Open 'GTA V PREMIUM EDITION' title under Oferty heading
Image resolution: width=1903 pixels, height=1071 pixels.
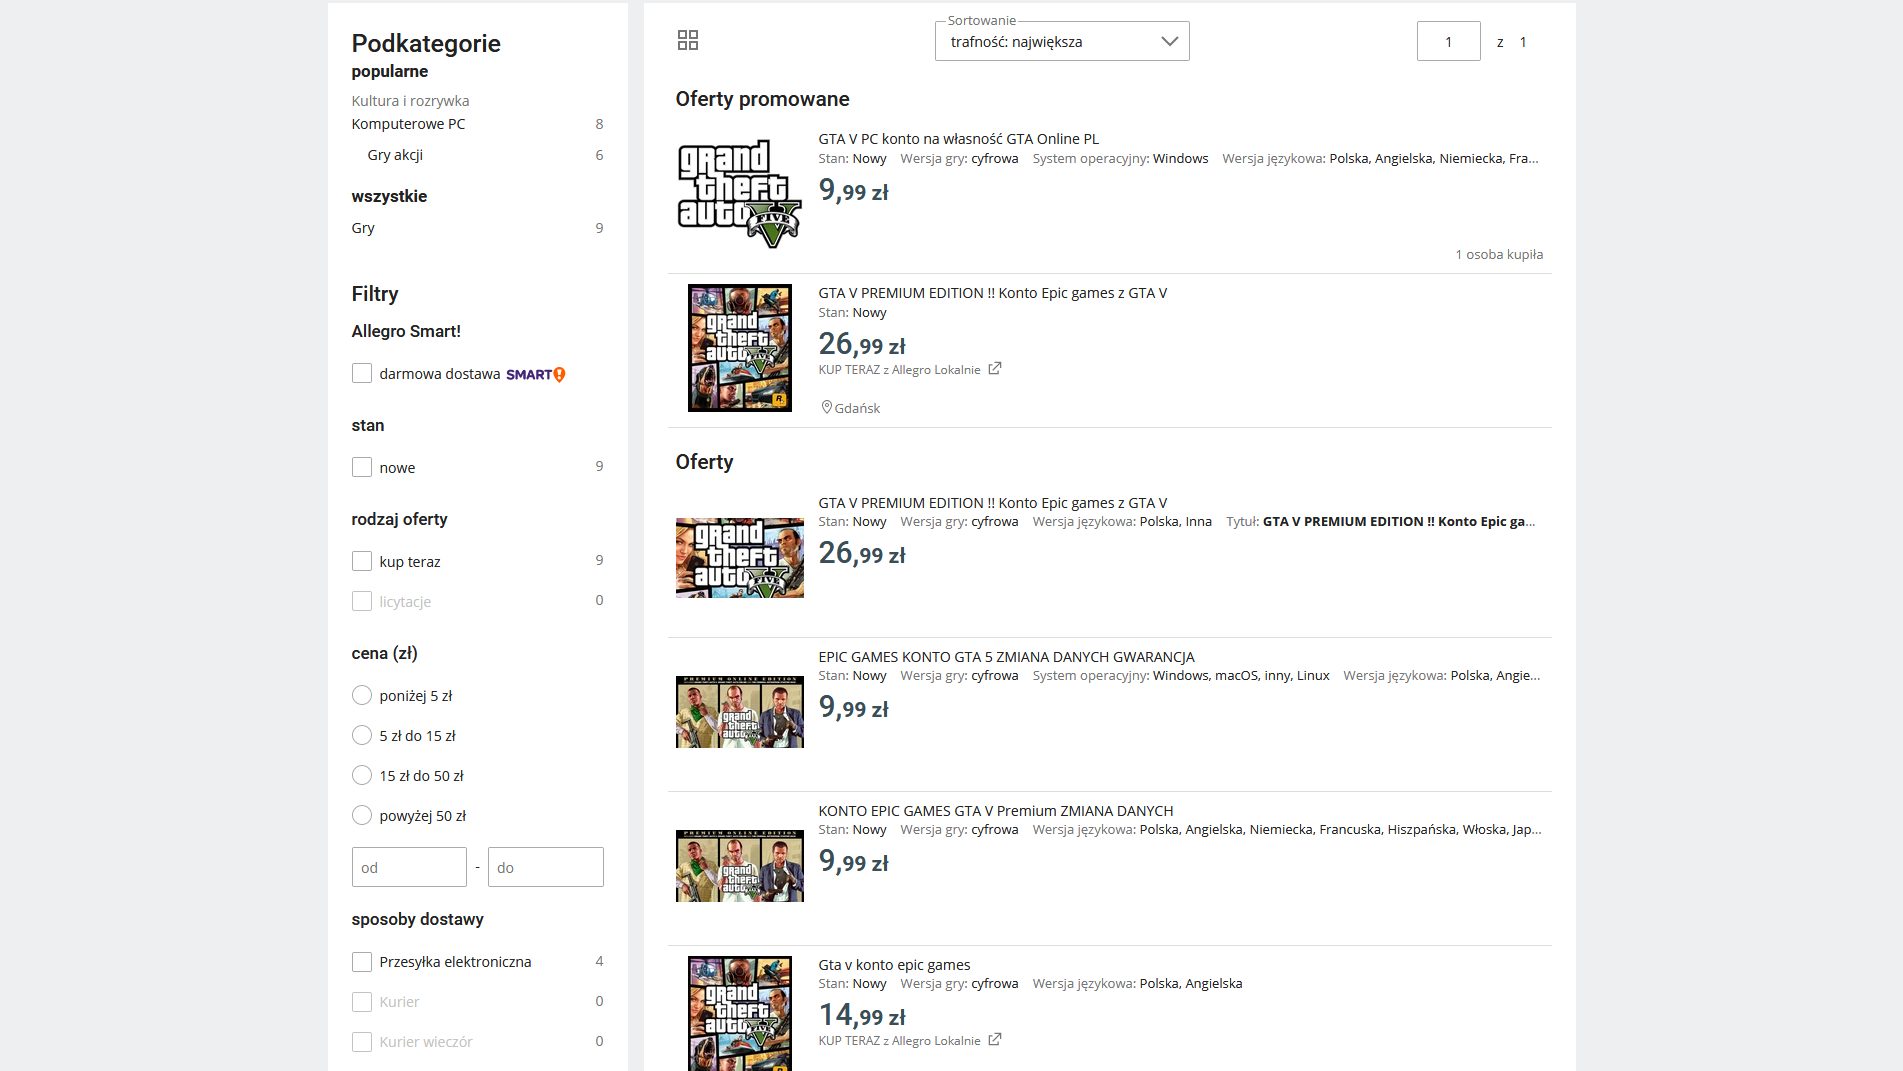click(993, 503)
